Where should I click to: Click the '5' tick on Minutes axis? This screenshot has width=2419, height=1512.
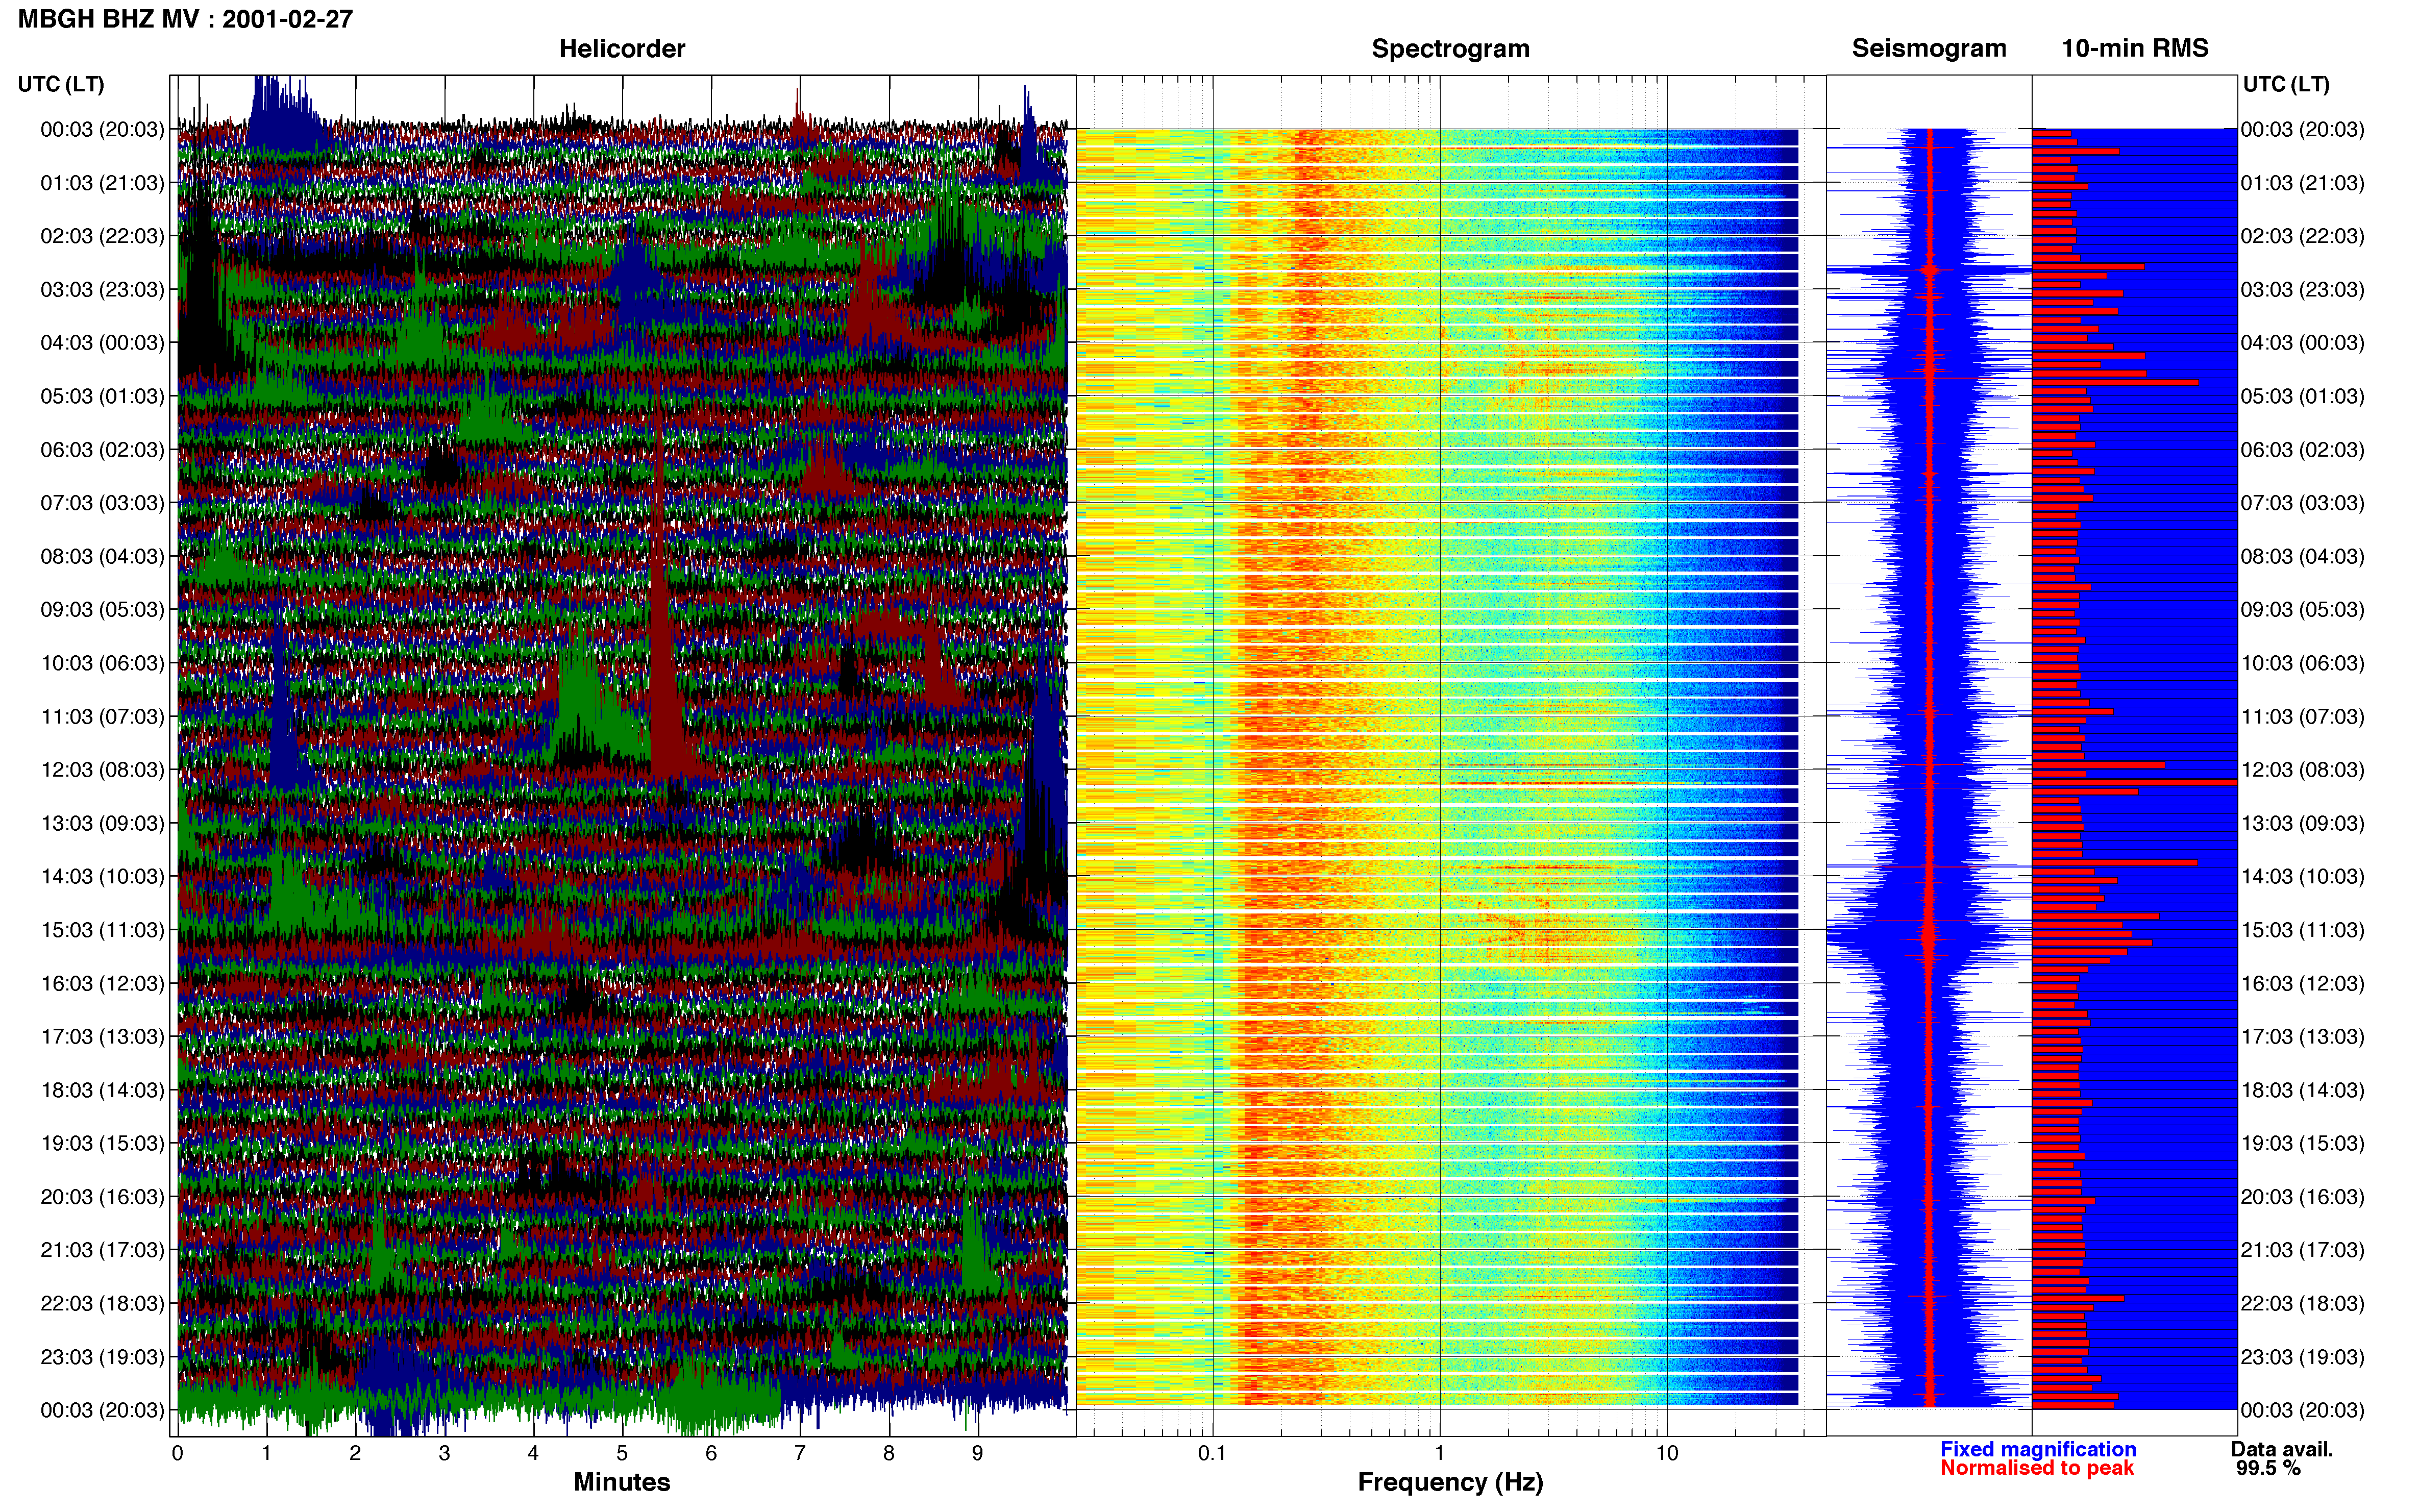coord(622,1454)
